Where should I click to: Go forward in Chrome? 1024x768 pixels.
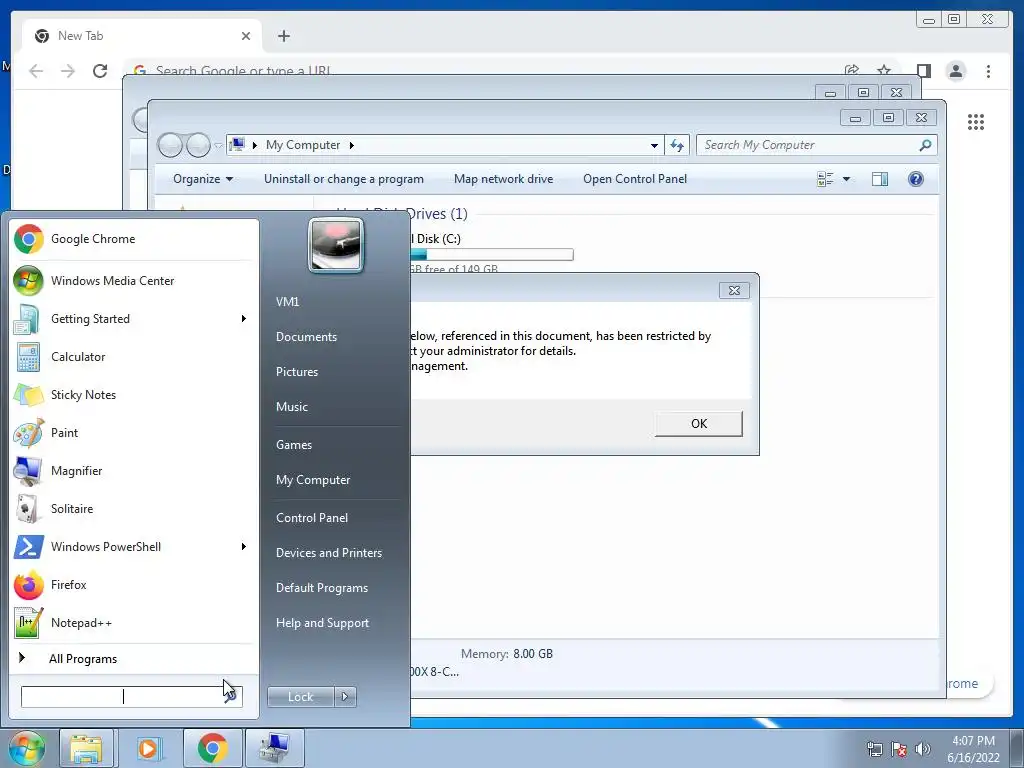coord(68,71)
